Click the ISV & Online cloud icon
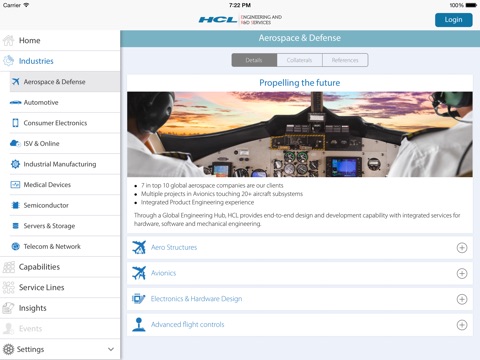Screen dimensions: 480x360 pos(15,143)
